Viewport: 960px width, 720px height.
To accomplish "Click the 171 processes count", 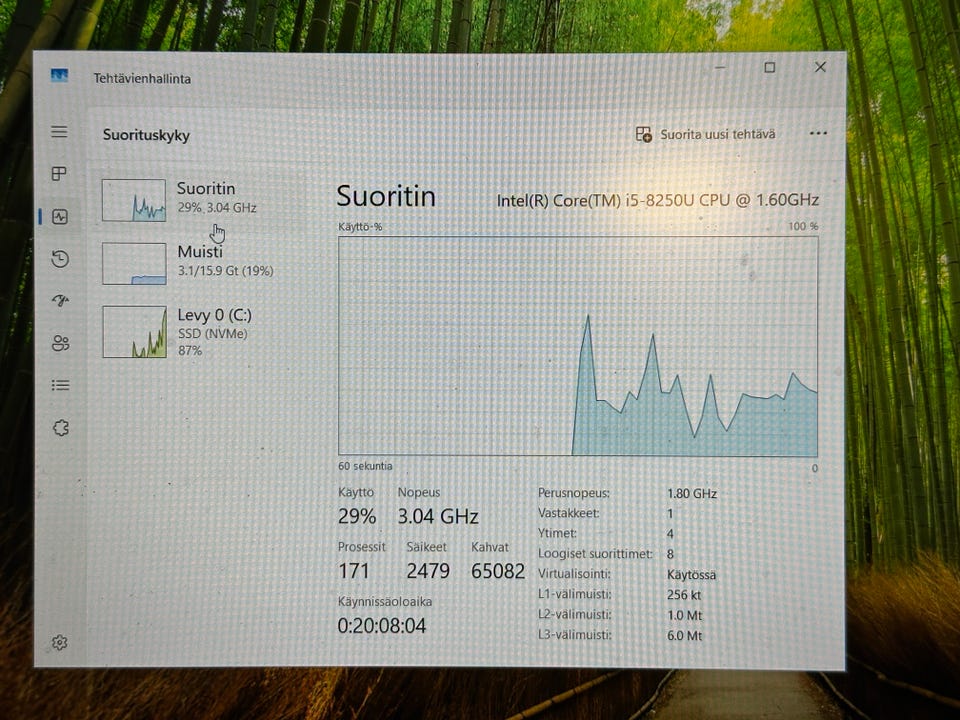I will pyautogui.click(x=354, y=571).
